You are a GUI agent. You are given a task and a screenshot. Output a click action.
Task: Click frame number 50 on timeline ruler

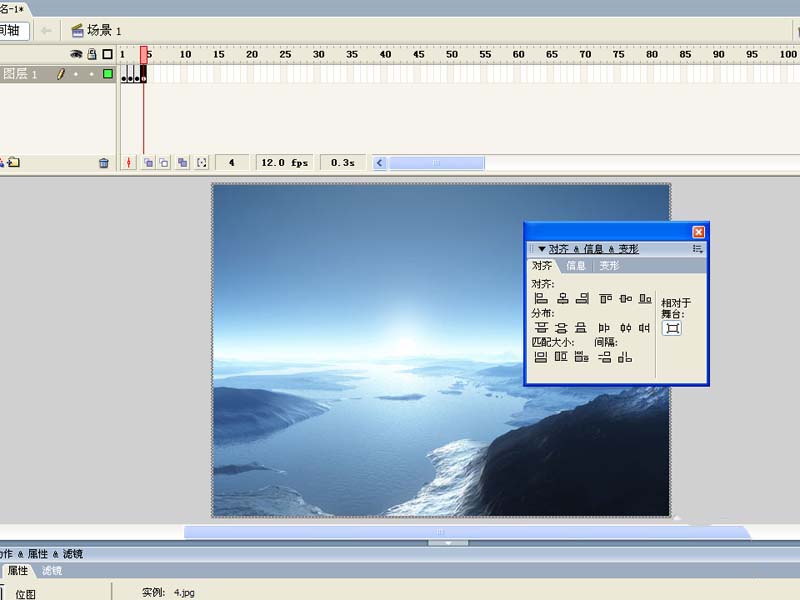(x=452, y=54)
